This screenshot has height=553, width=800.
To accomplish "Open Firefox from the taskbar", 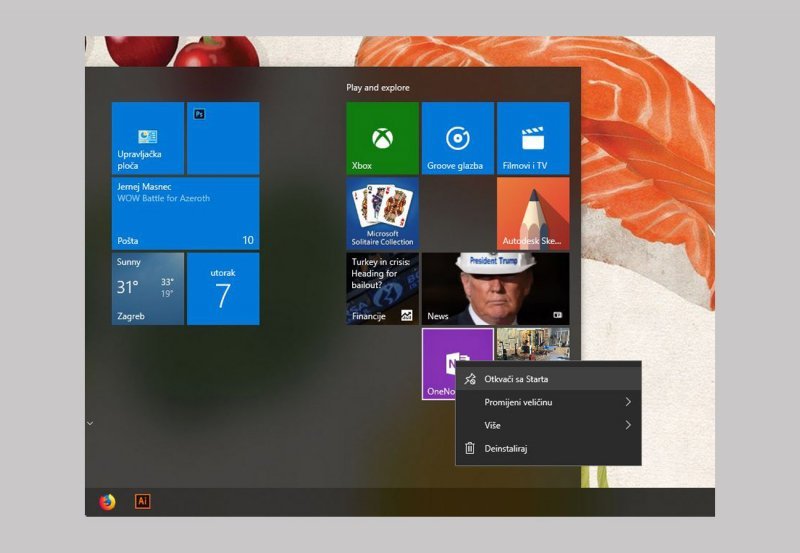I will click(107, 502).
